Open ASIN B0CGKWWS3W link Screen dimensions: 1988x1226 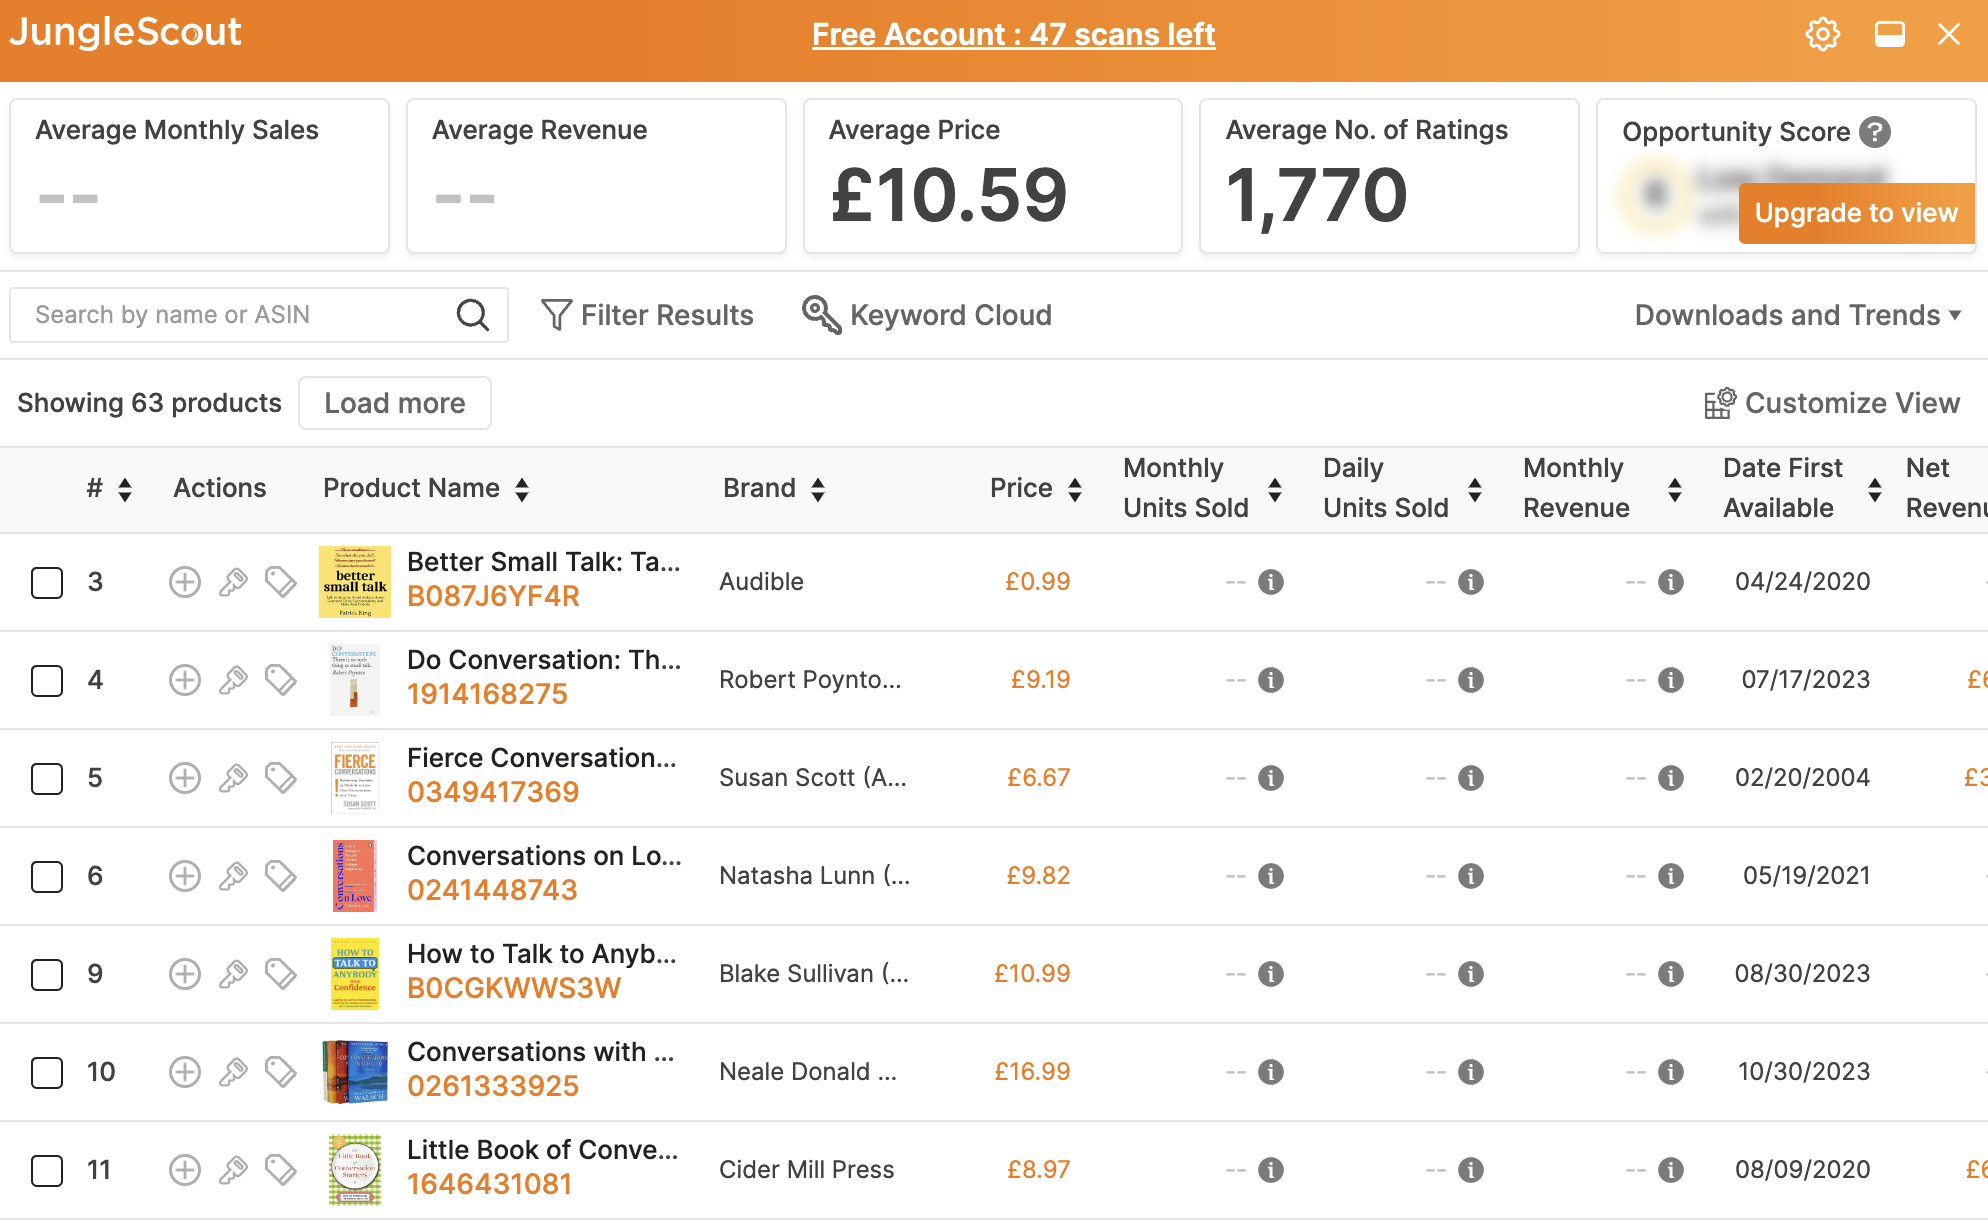[514, 989]
